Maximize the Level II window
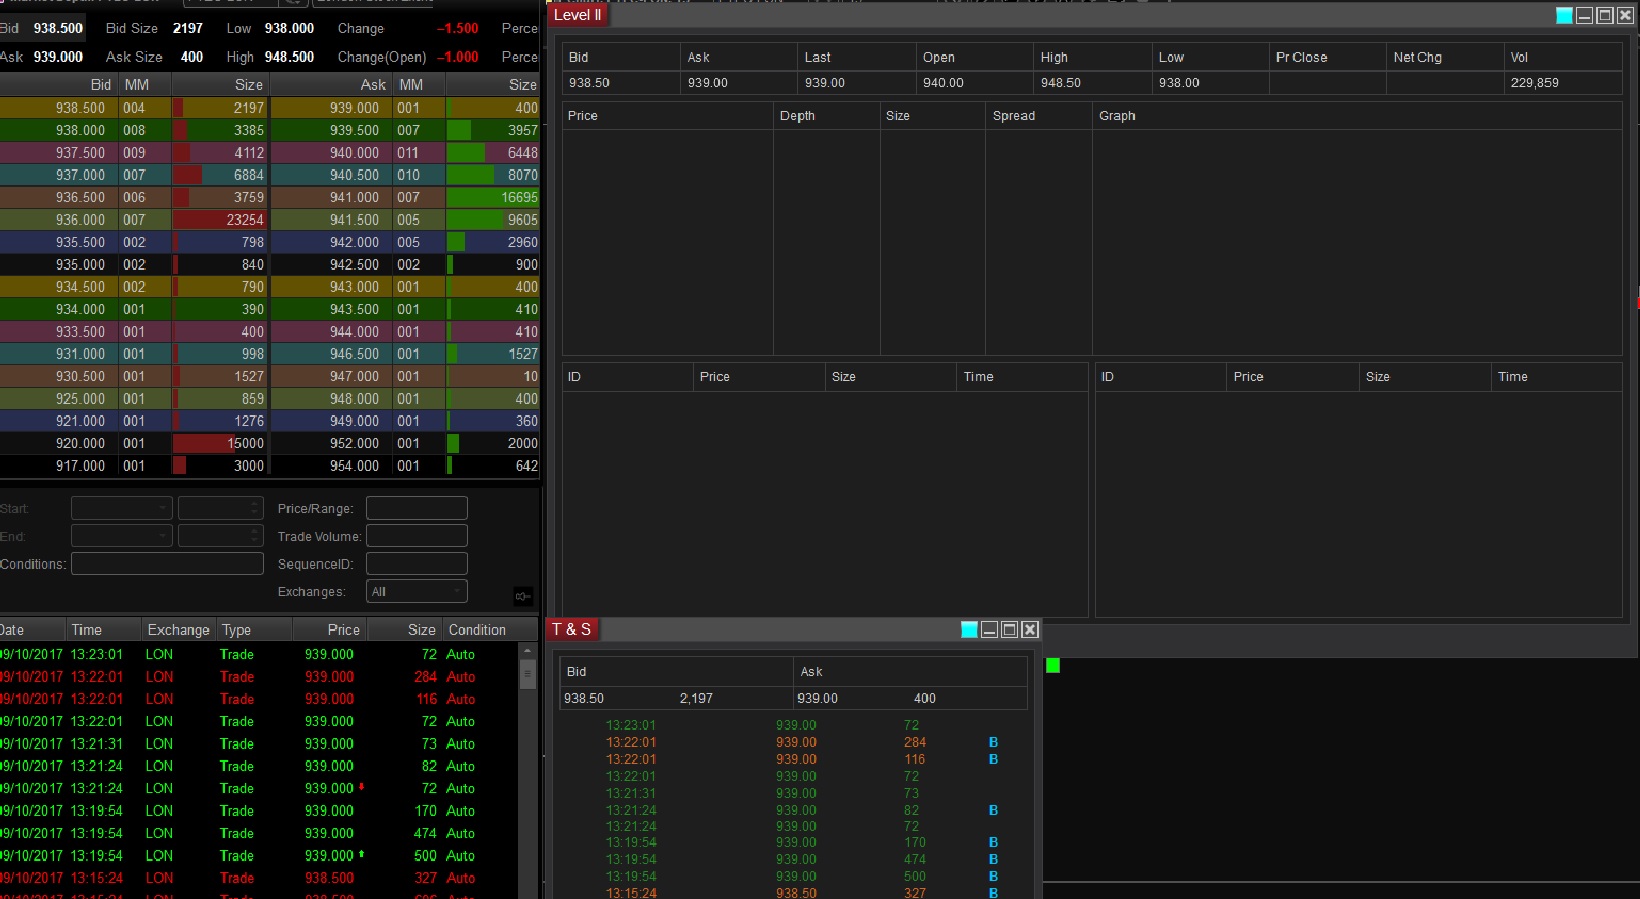This screenshot has width=1640, height=899. (1605, 15)
